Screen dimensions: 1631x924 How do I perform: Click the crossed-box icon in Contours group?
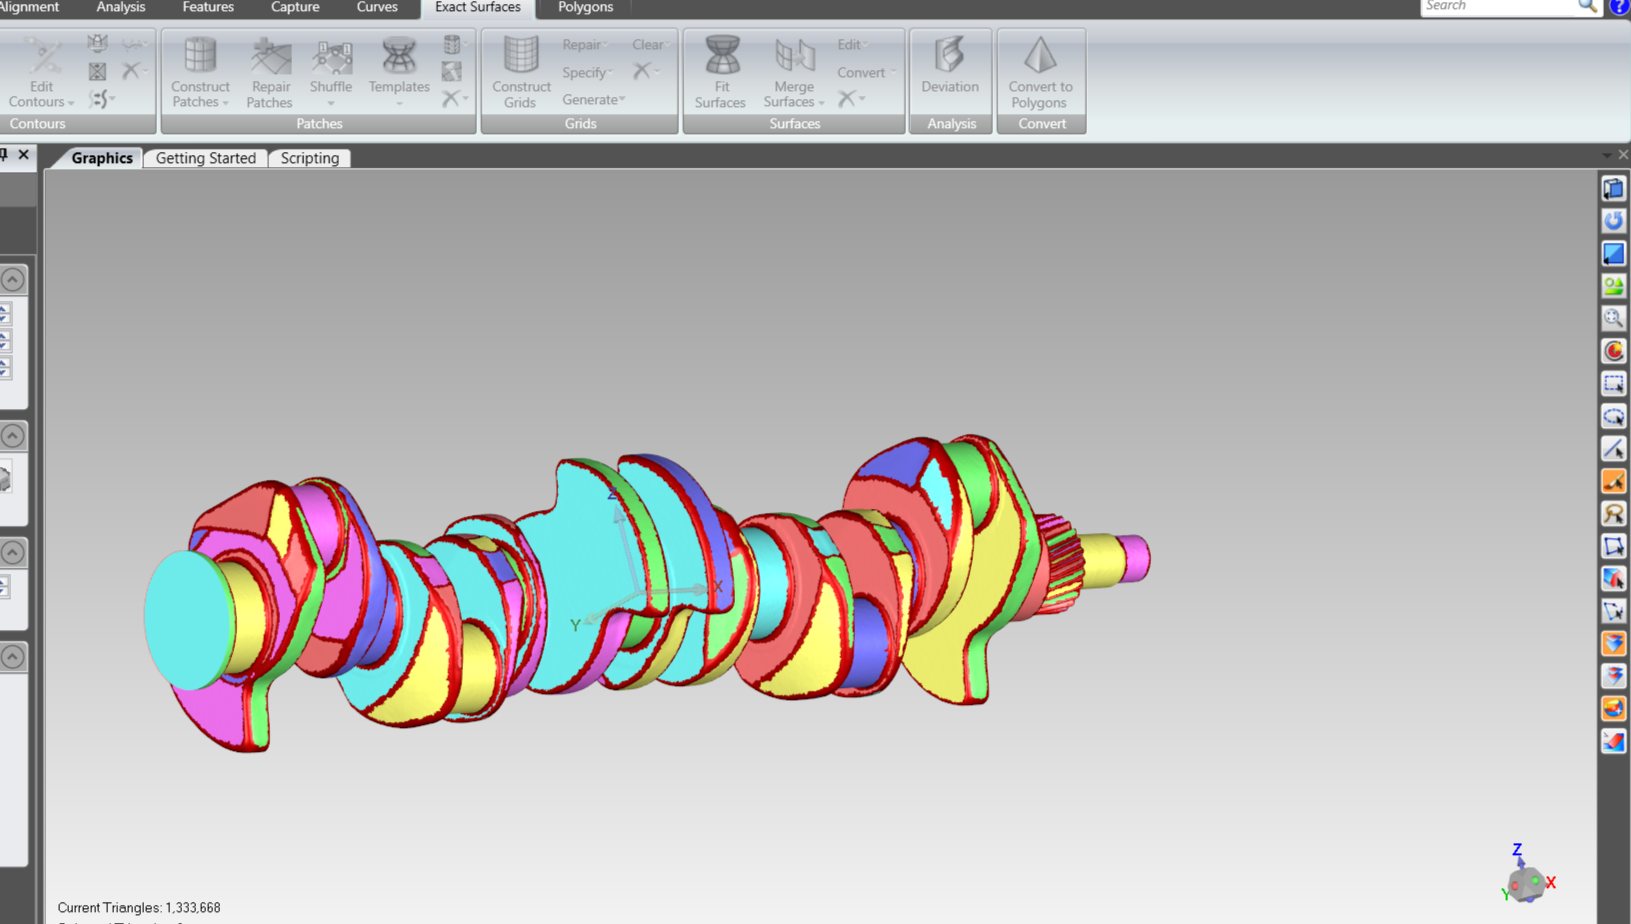click(x=97, y=71)
